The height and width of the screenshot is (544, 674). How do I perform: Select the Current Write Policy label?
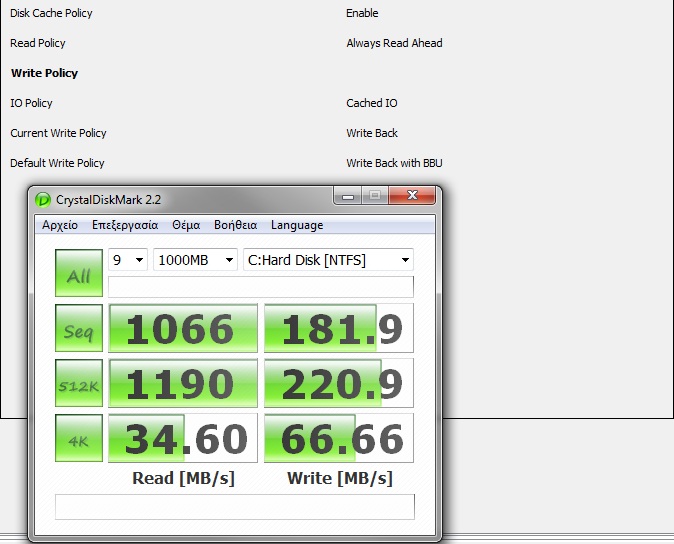pos(58,133)
